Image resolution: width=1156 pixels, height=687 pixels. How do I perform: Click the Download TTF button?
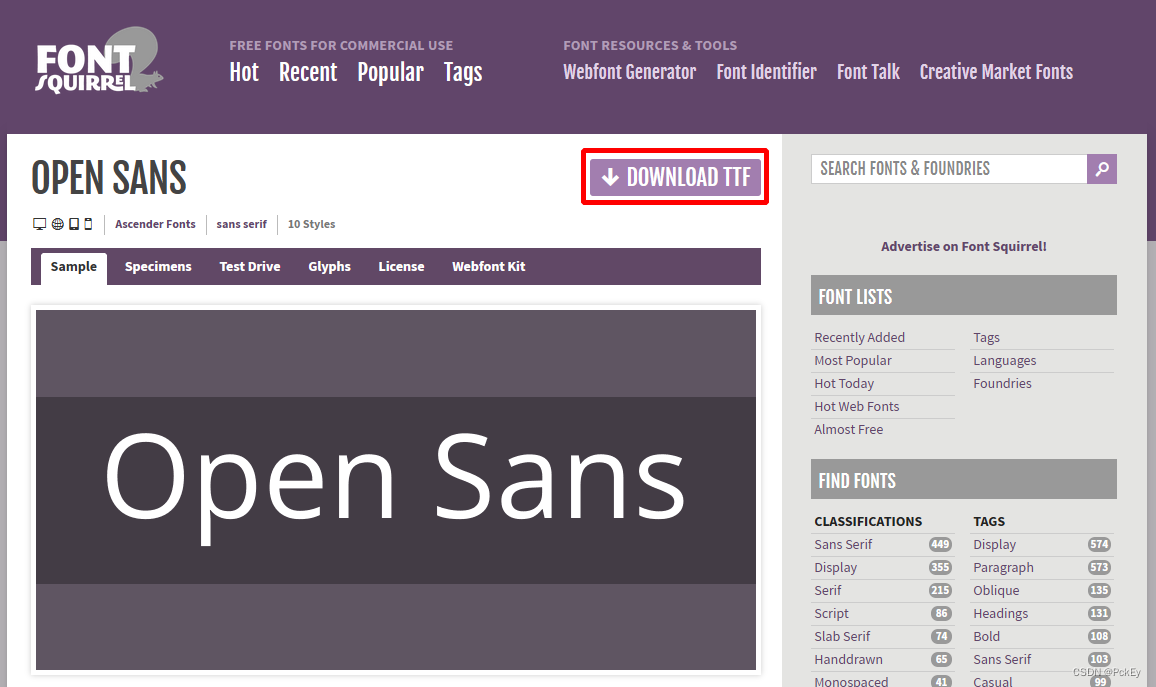point(675,177)
